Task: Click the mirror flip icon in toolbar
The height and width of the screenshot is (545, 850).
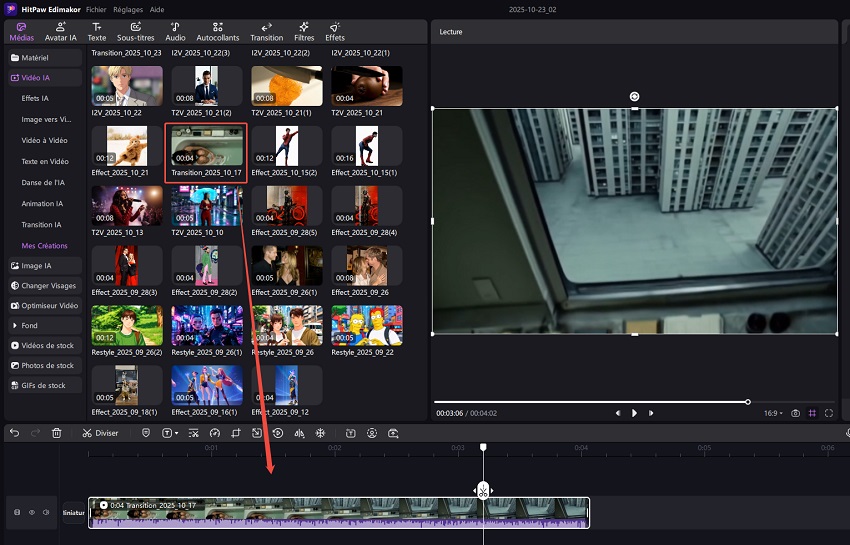Action: coord(299,433)
